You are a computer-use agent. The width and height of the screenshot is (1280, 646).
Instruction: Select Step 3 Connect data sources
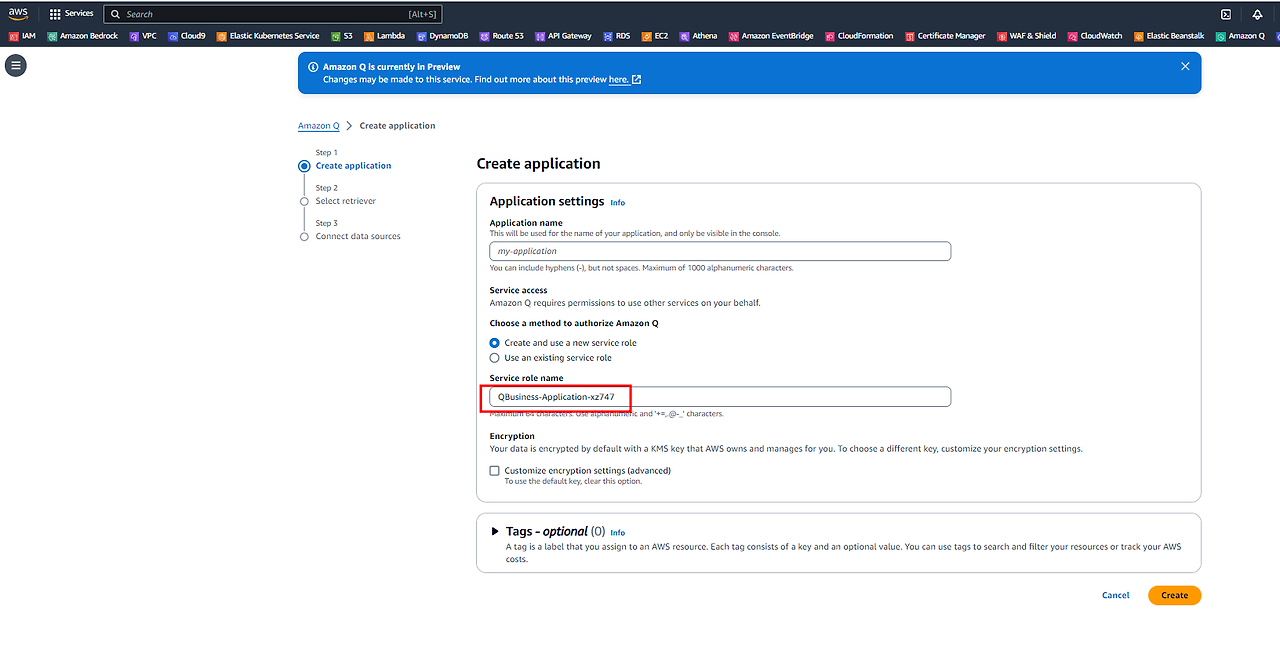coord(358,236)
